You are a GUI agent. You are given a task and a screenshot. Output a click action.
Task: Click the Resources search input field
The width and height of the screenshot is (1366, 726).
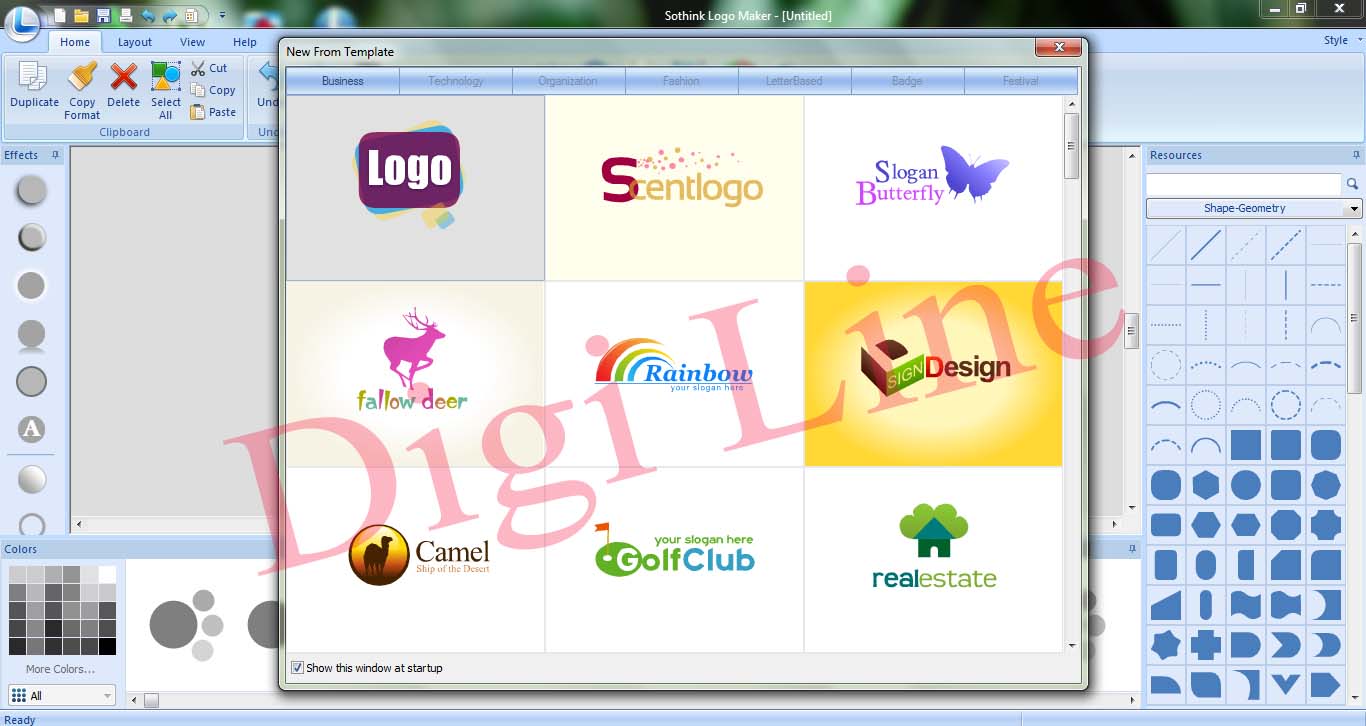pos(1243,184)
